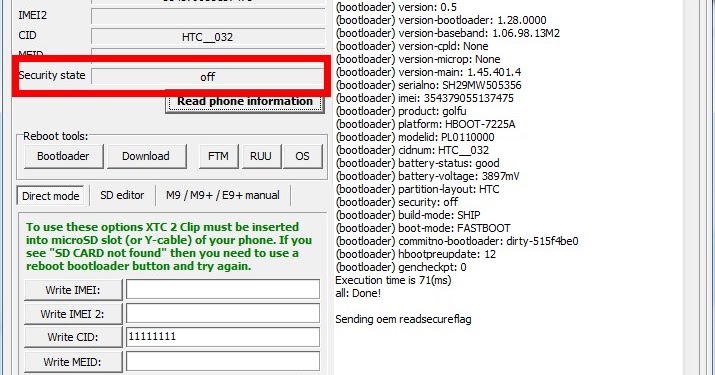Click log line gencheckpt: 0

pyautogui.click(x=401, y=267)
